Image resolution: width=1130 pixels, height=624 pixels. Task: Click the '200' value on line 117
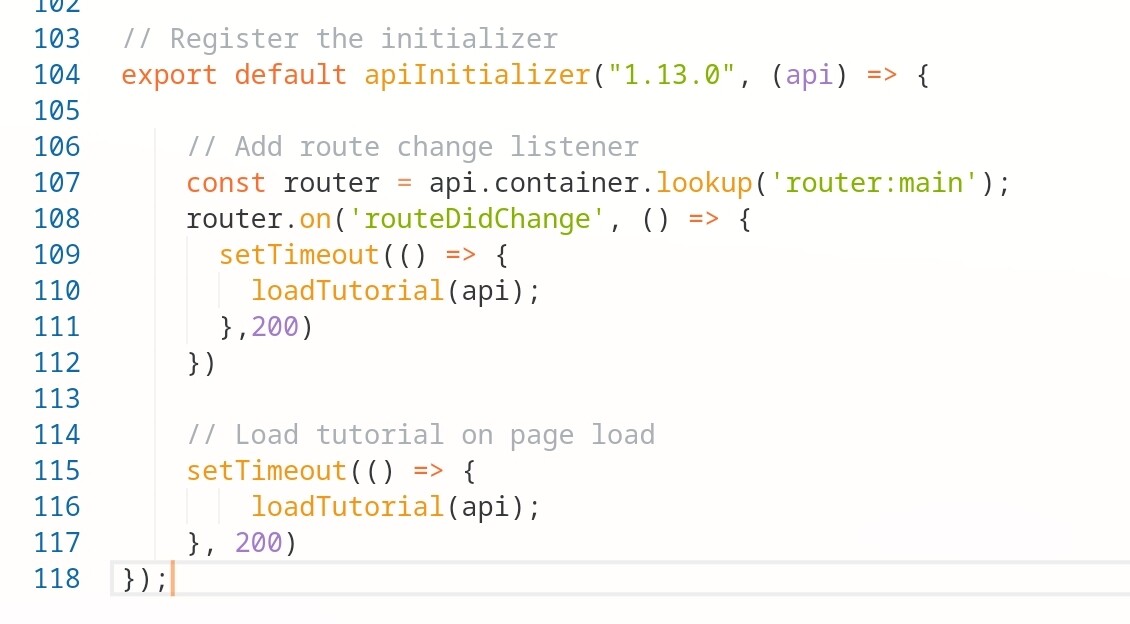tap(259, 543)
